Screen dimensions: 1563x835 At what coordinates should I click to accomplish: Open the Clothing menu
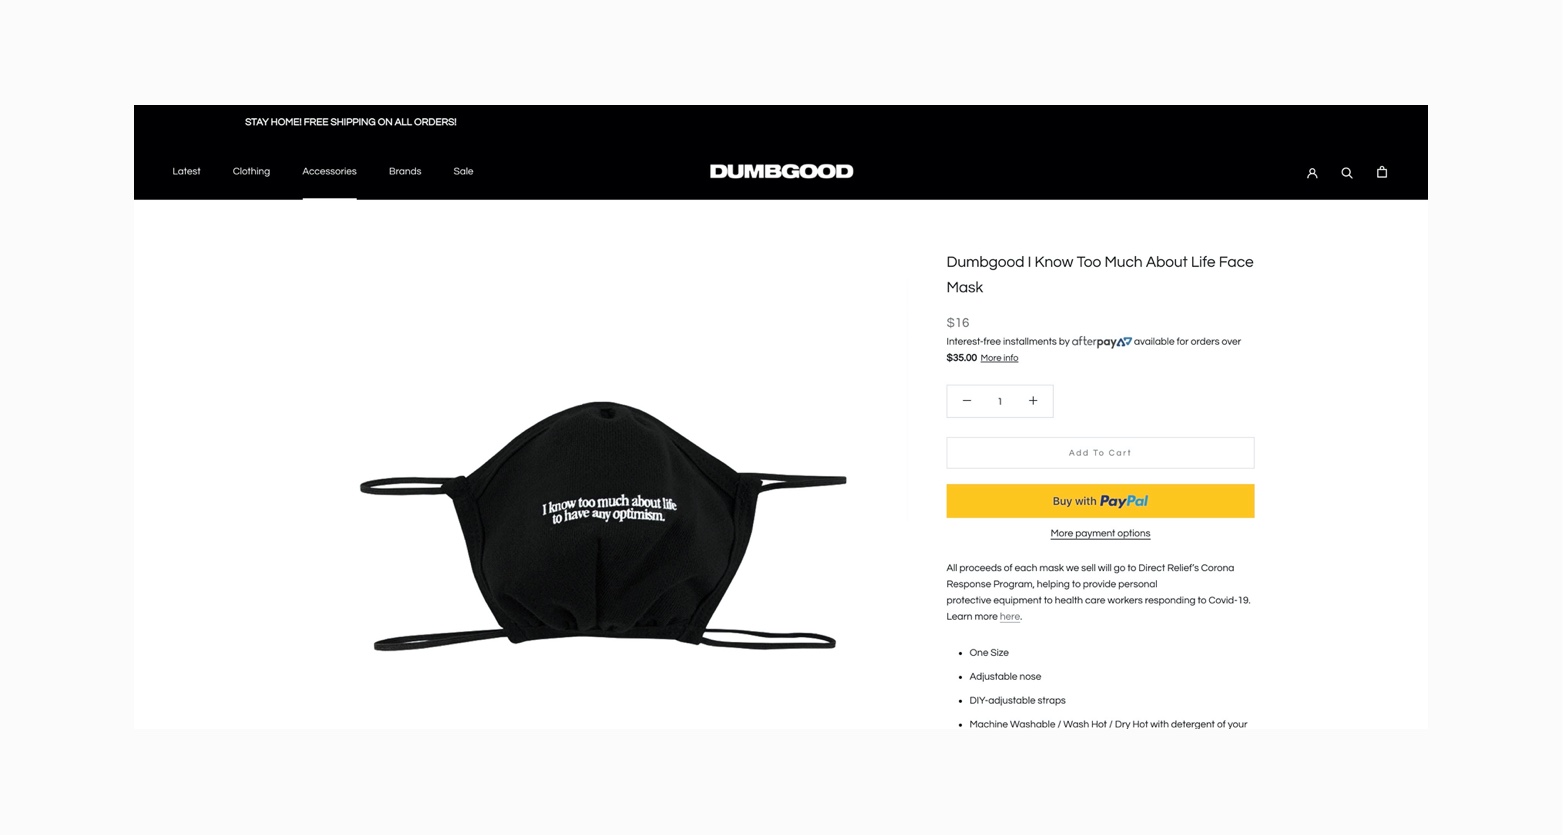pyautogui.click(x=251, y=171)
